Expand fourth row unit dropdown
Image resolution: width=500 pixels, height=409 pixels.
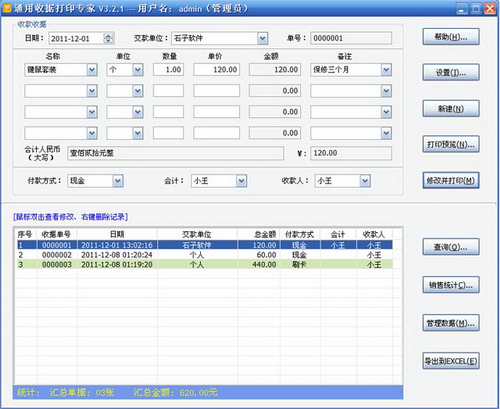138,133
